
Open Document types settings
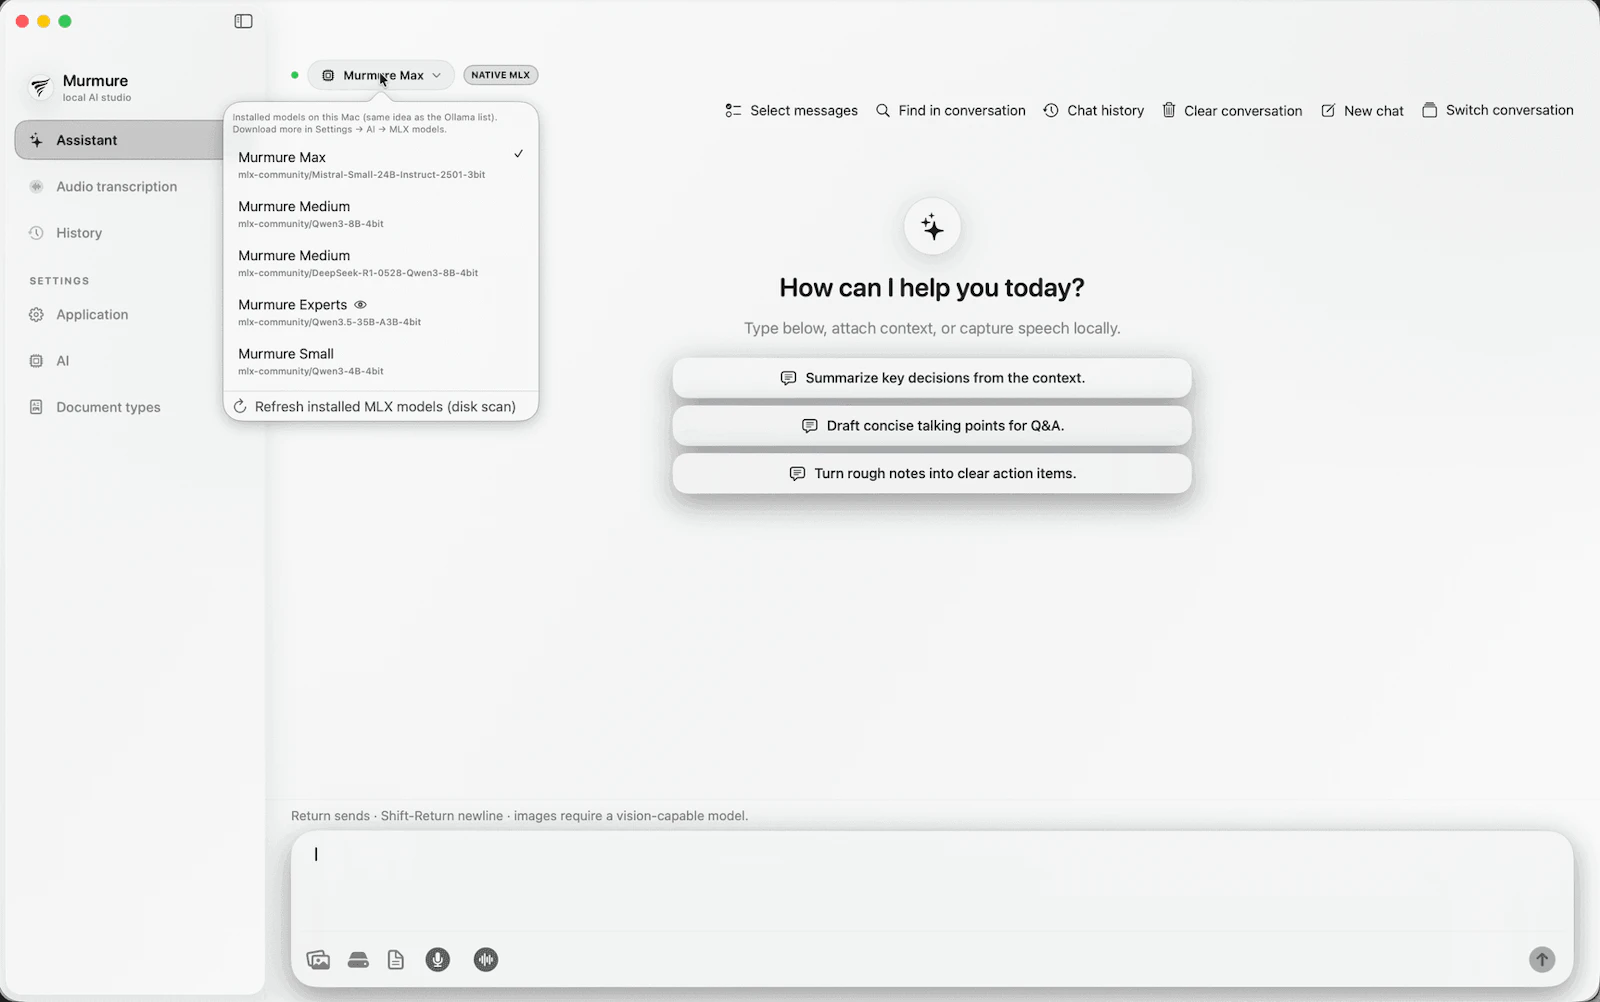(108, 408)
